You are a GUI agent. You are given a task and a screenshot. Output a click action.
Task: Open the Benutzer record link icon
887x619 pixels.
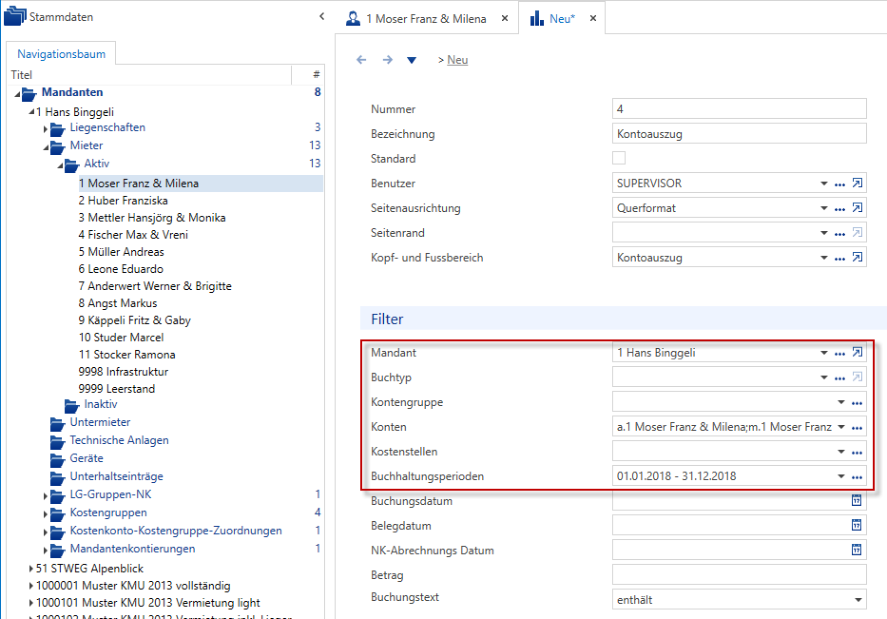click(858, 183)
